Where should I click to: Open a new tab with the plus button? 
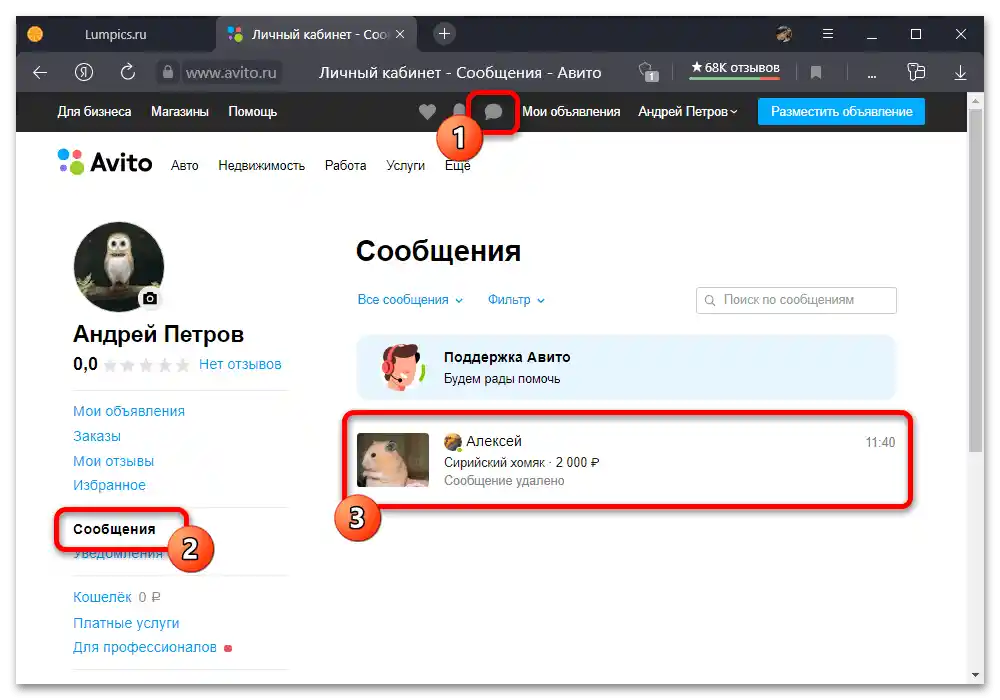click(445, 34)
